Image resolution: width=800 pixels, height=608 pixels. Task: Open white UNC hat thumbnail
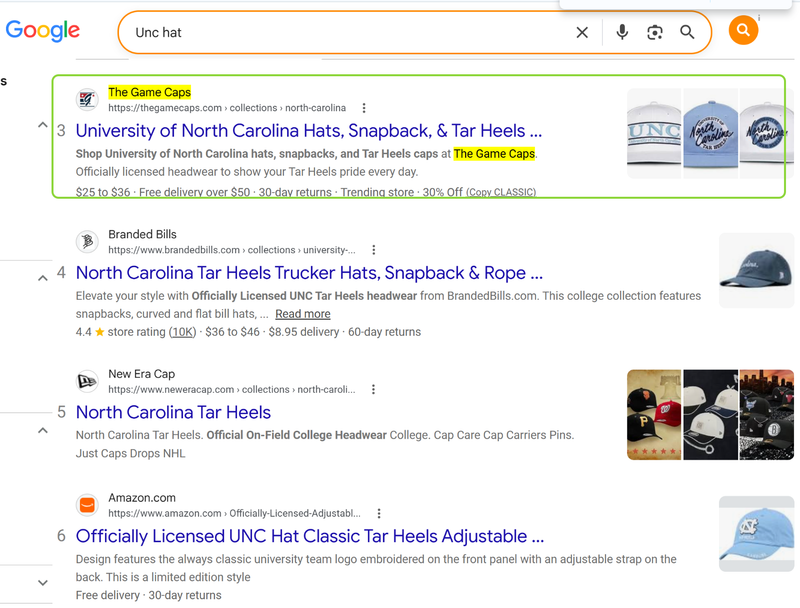point(654,133)
